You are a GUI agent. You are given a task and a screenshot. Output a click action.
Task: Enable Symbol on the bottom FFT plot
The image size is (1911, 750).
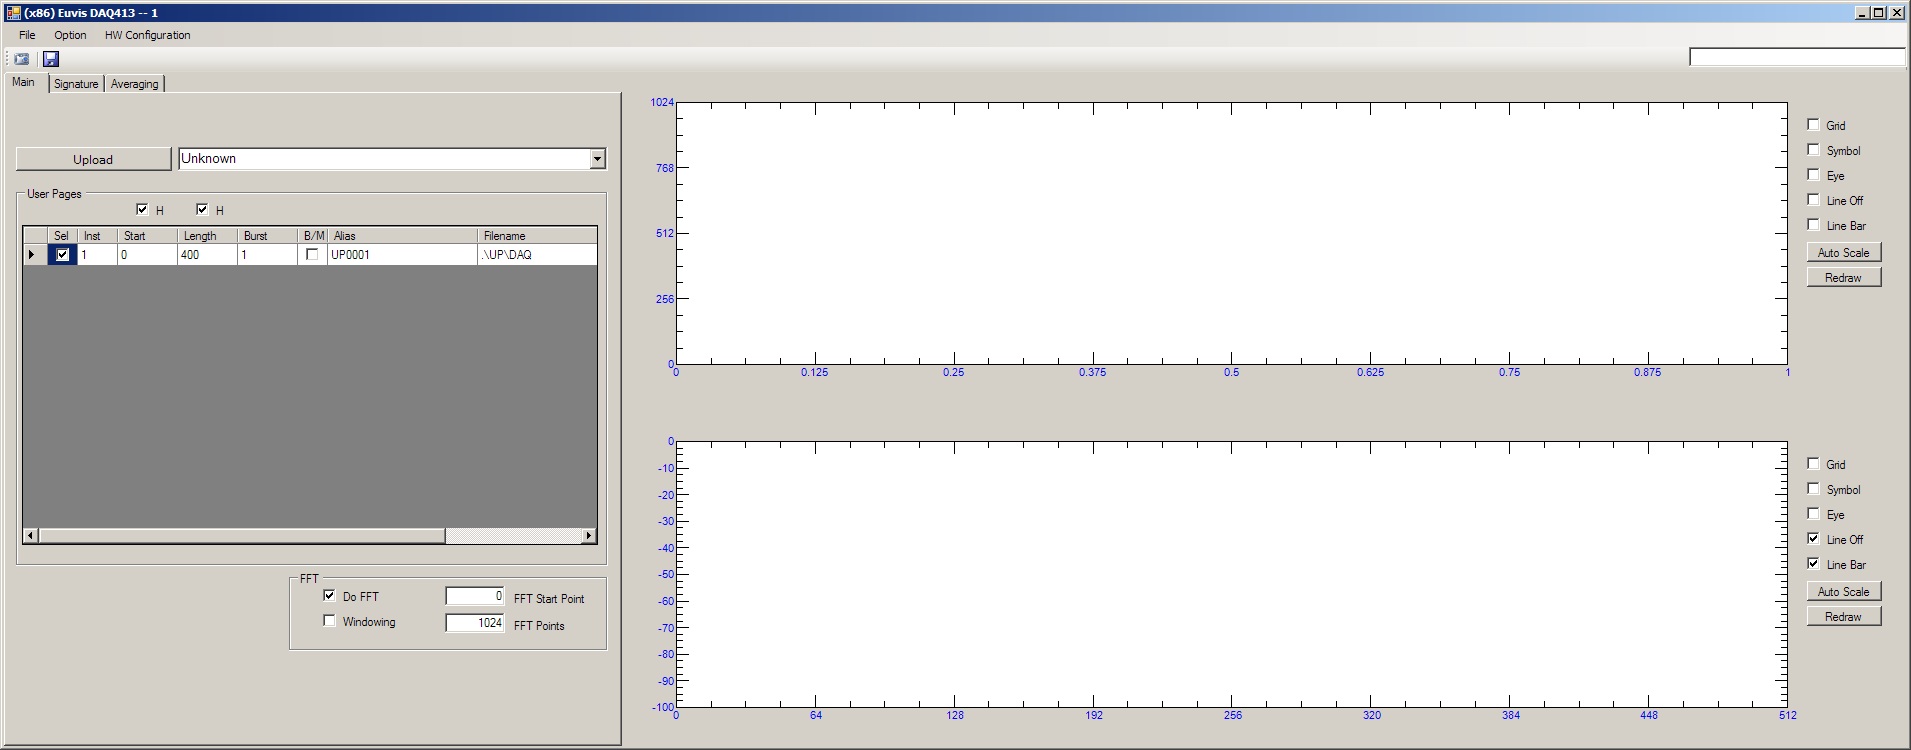point(1813,488)
